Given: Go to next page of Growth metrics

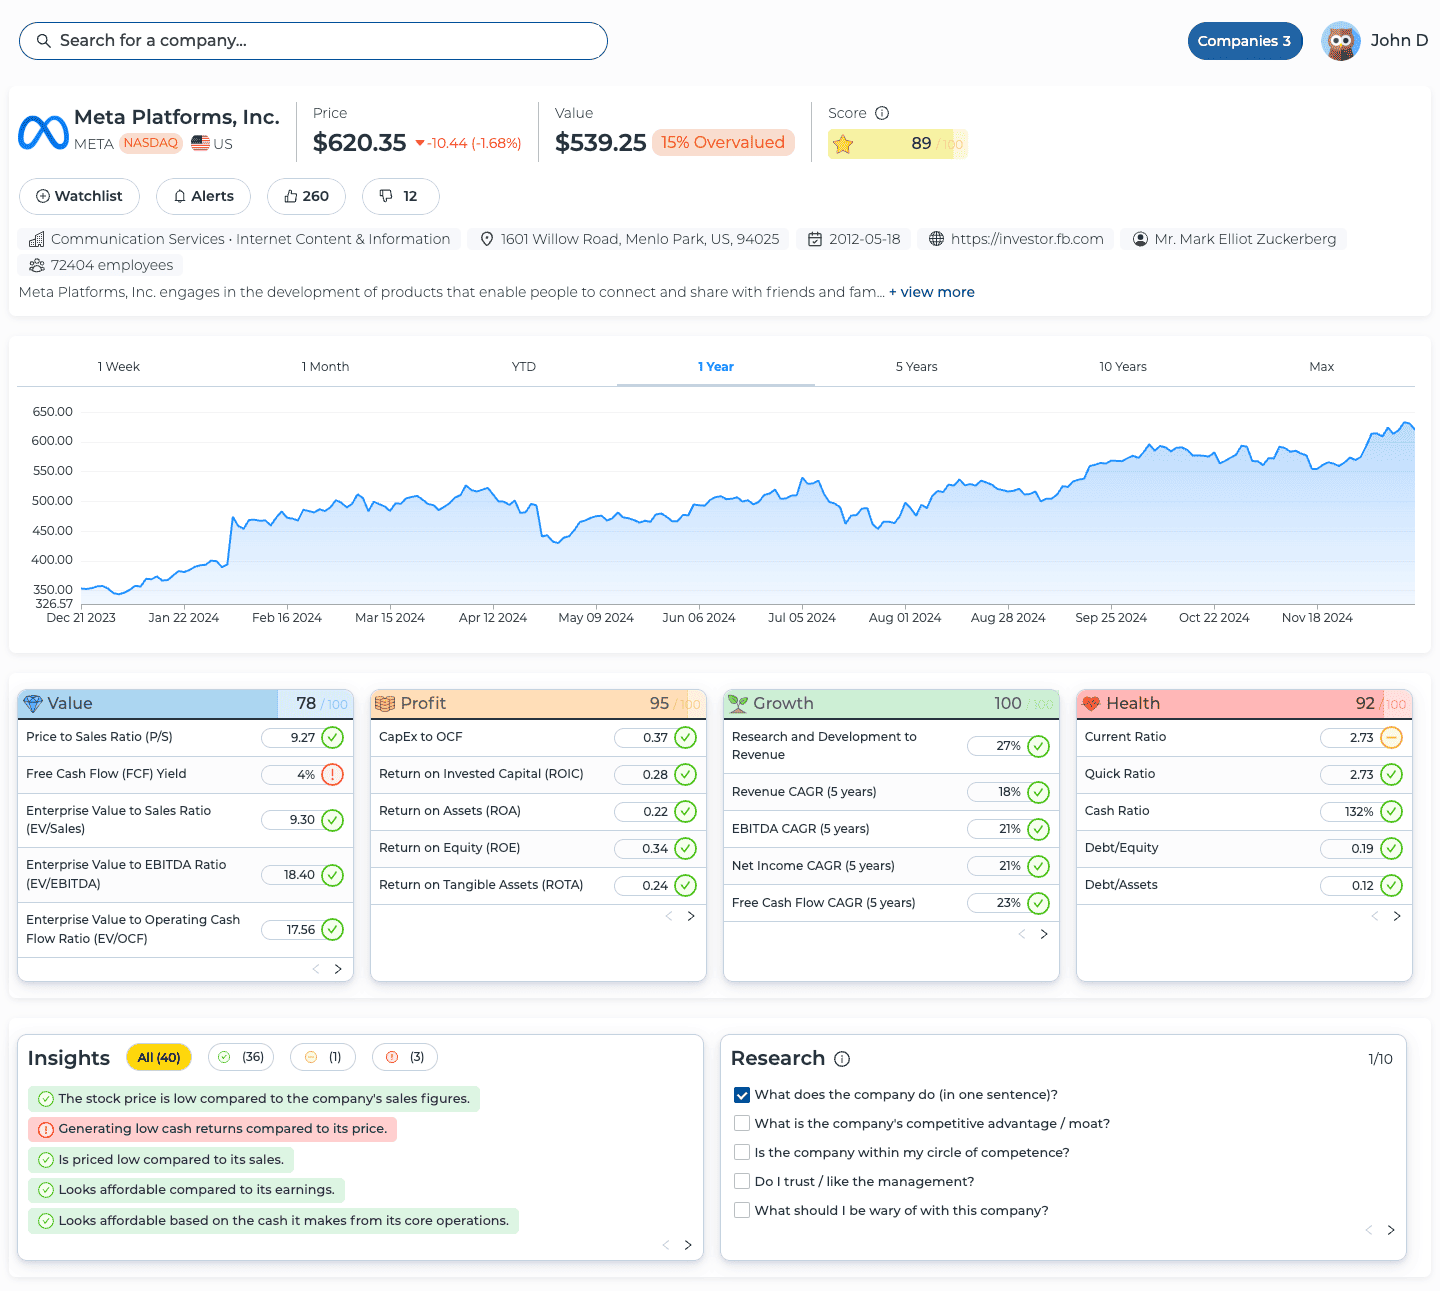Looking at the screenshot, I should [1044, 934].
